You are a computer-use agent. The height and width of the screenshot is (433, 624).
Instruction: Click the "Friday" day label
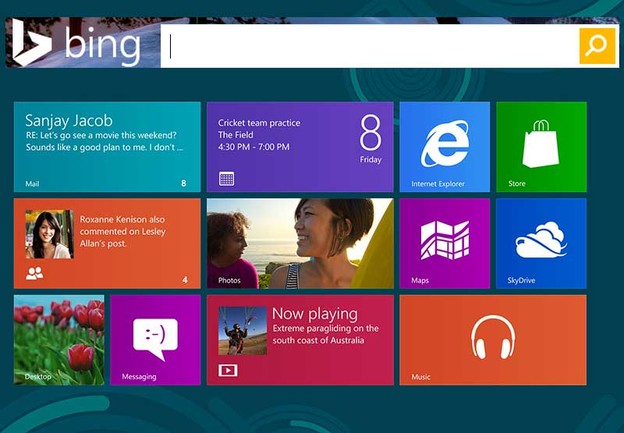[x=371, y=160]
